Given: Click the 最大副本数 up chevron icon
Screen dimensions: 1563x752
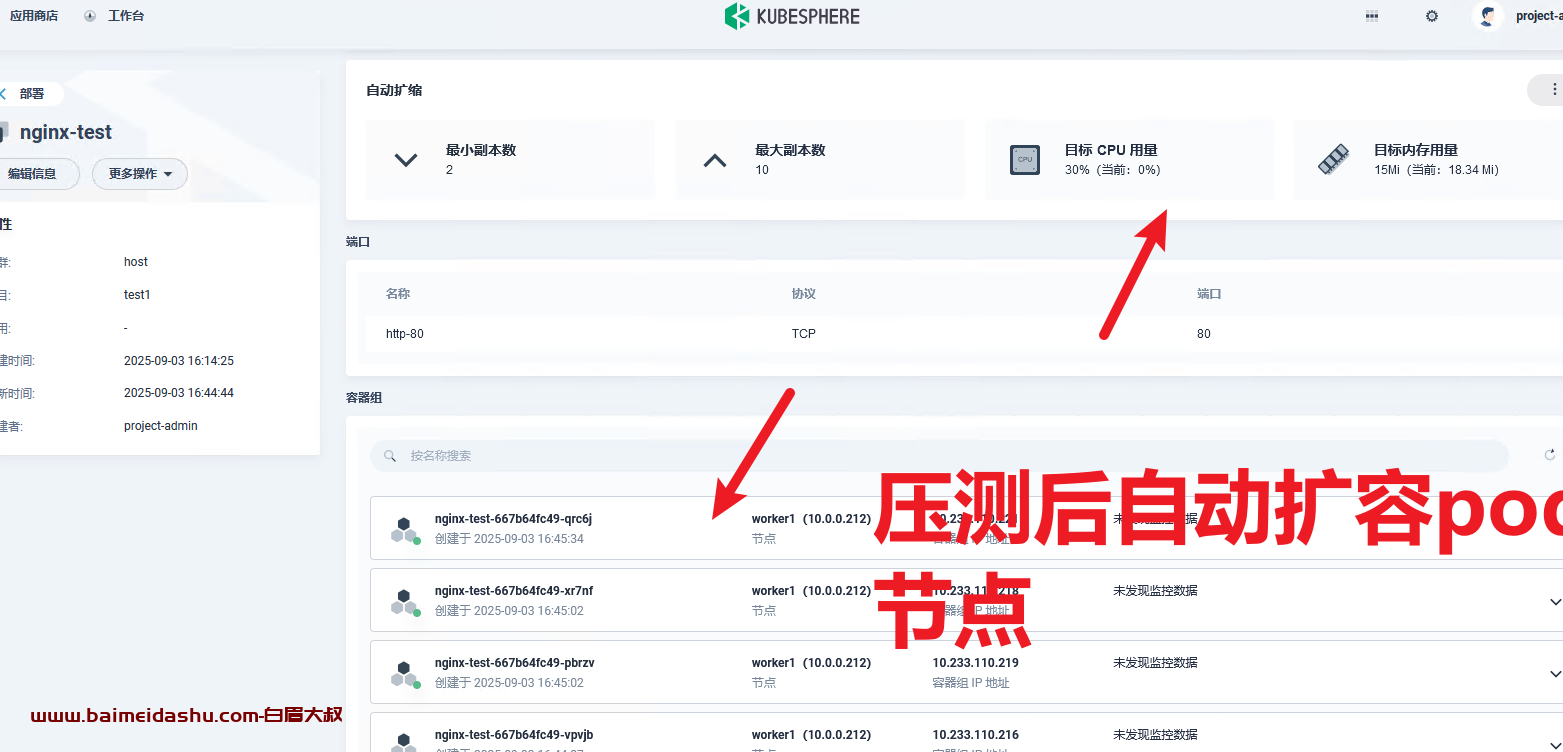Looking at the screenshot, I should click(715, 160).
